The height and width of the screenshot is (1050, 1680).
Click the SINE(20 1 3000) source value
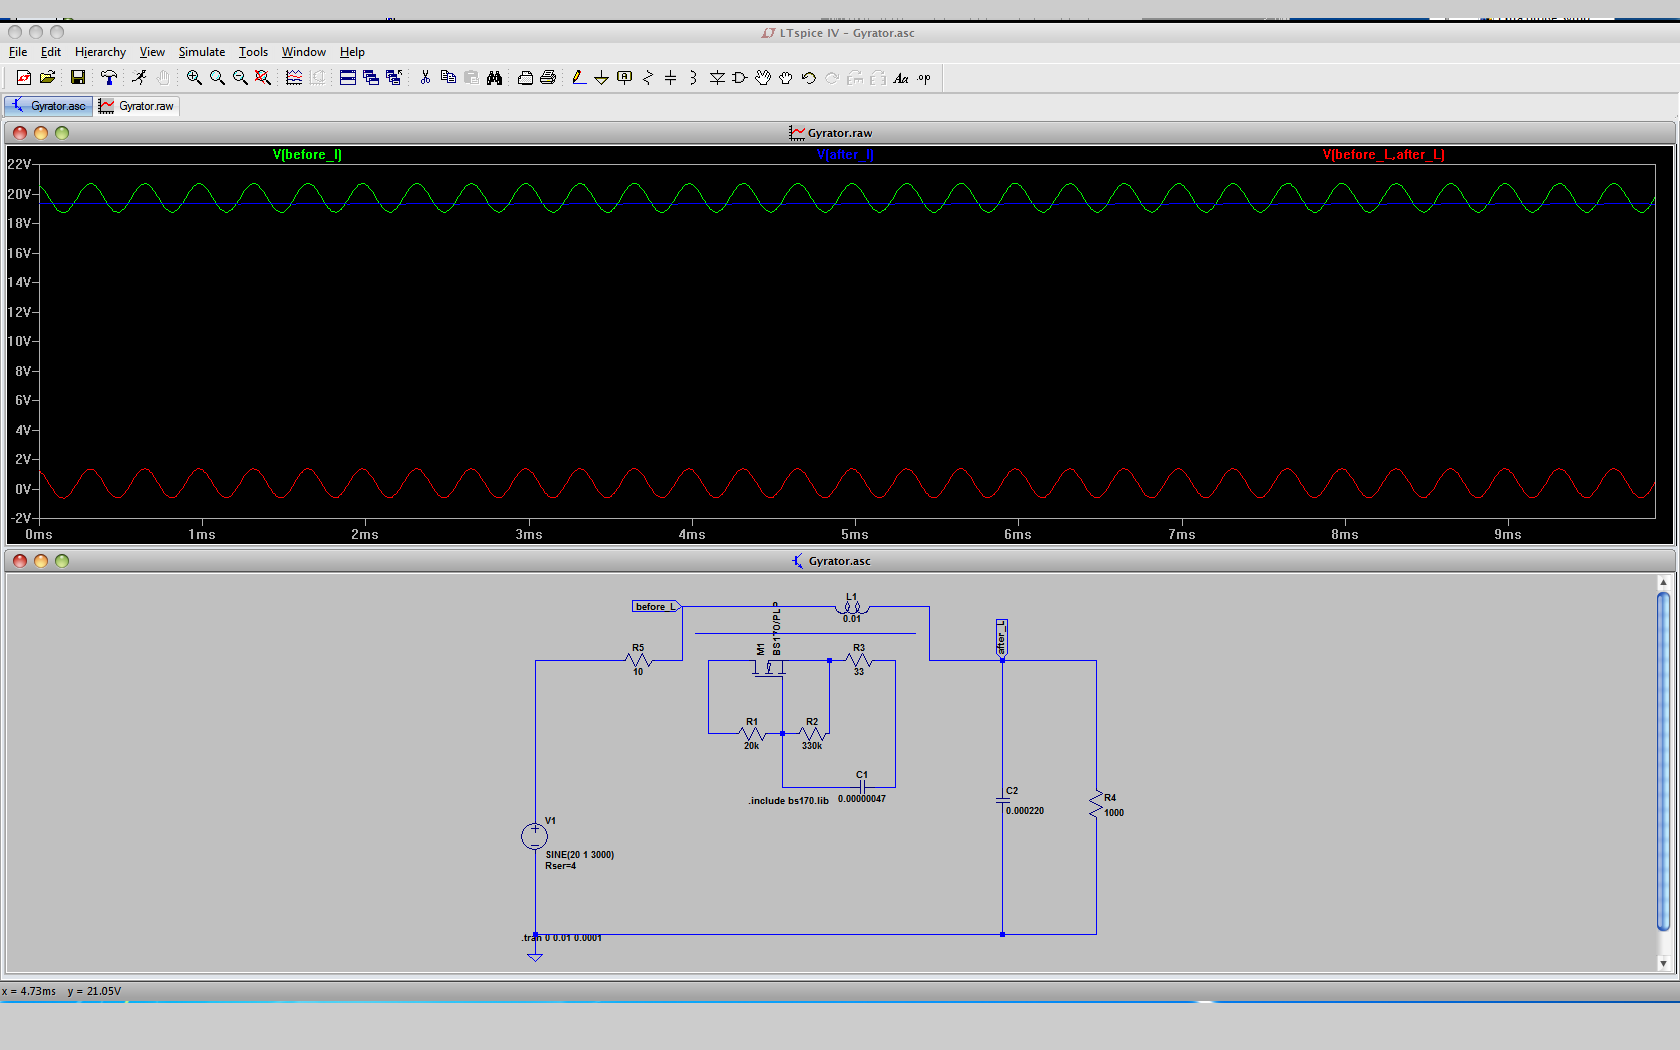coord(580,855)
